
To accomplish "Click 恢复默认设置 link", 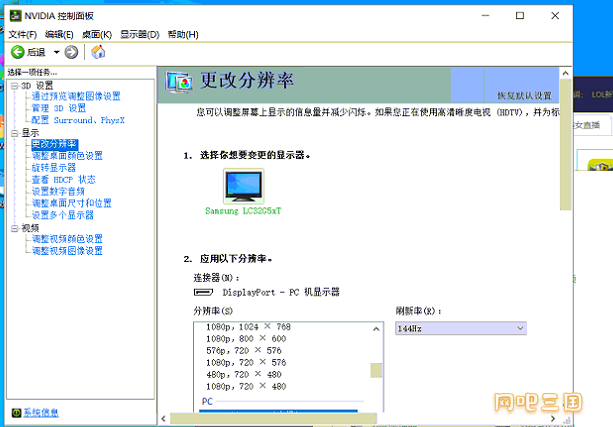I will pos(524,96).
